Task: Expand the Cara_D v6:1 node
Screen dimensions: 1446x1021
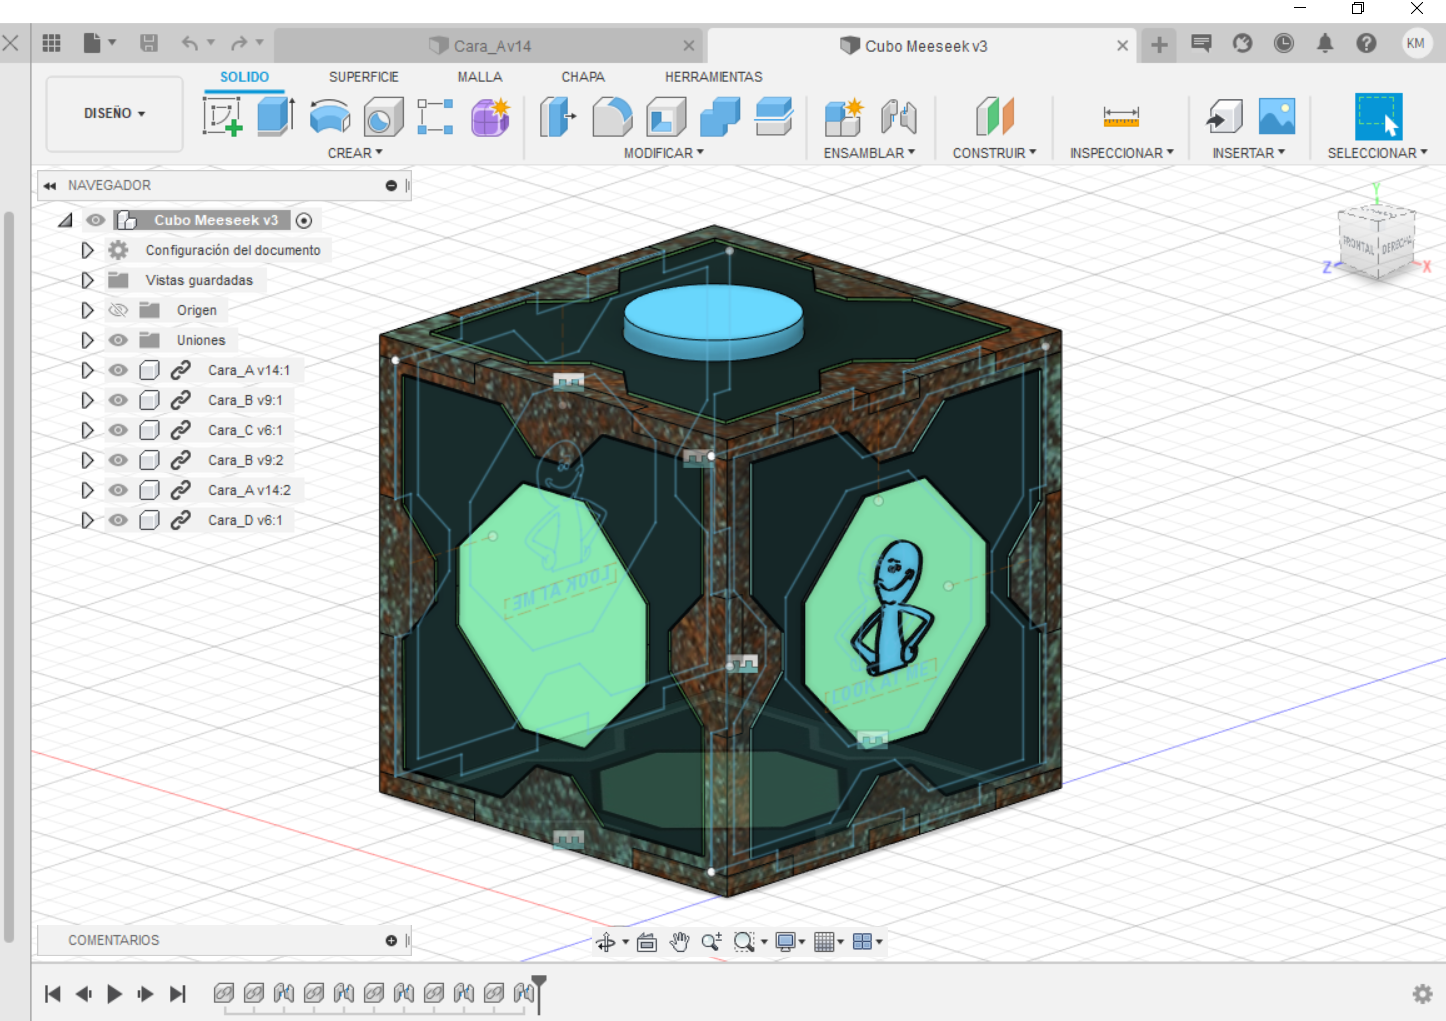Action: click(x=87, y=520)
